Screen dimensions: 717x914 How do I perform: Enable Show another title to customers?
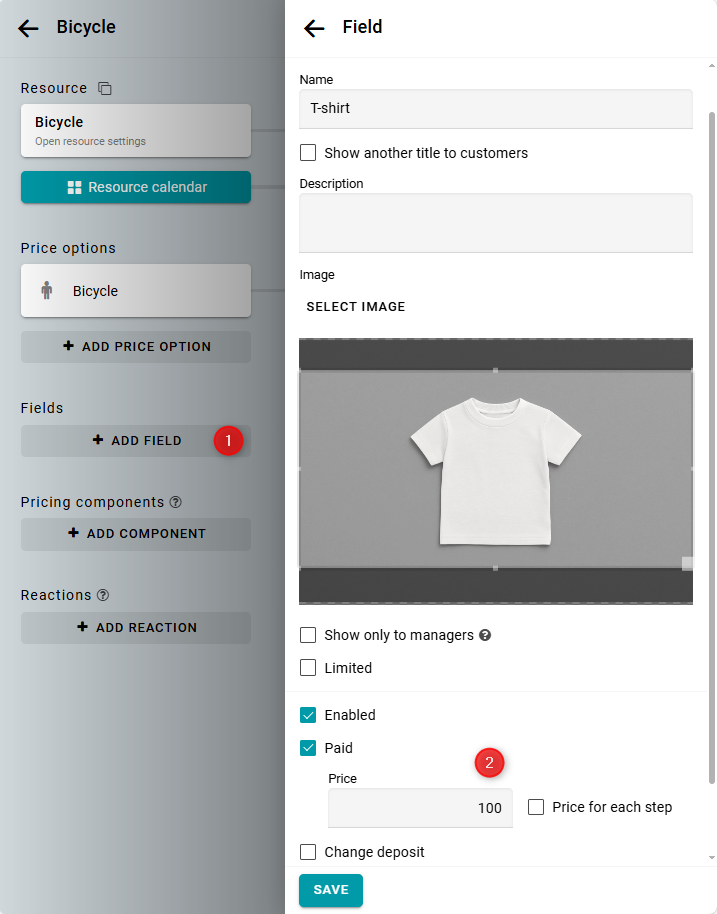[x=308, y=153]
